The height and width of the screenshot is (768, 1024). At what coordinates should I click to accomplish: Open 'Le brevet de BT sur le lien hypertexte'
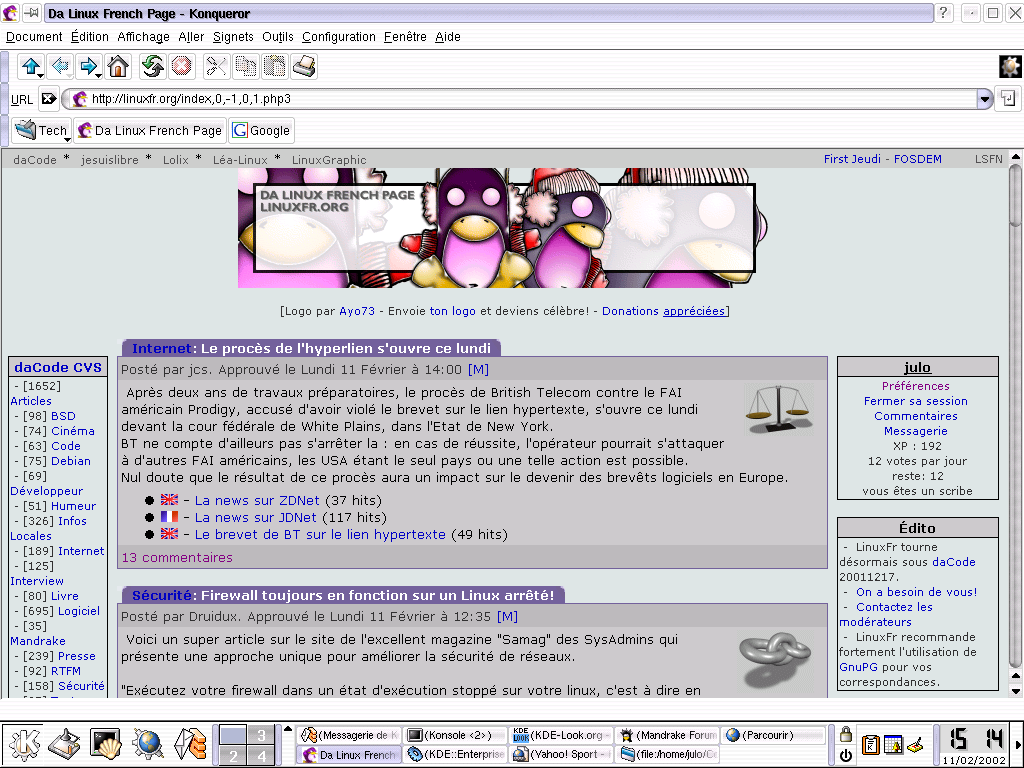click(320, 534)
